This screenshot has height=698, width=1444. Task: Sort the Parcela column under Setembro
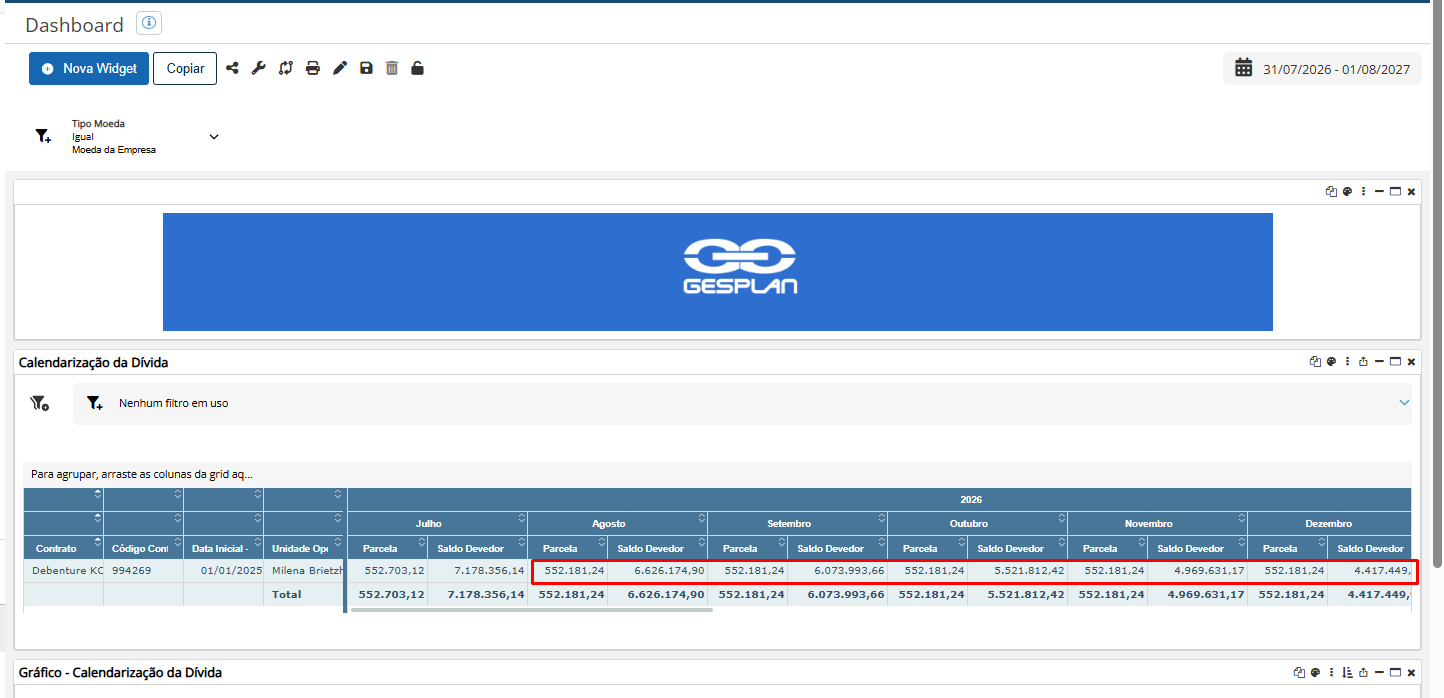(x=781, y=543)
